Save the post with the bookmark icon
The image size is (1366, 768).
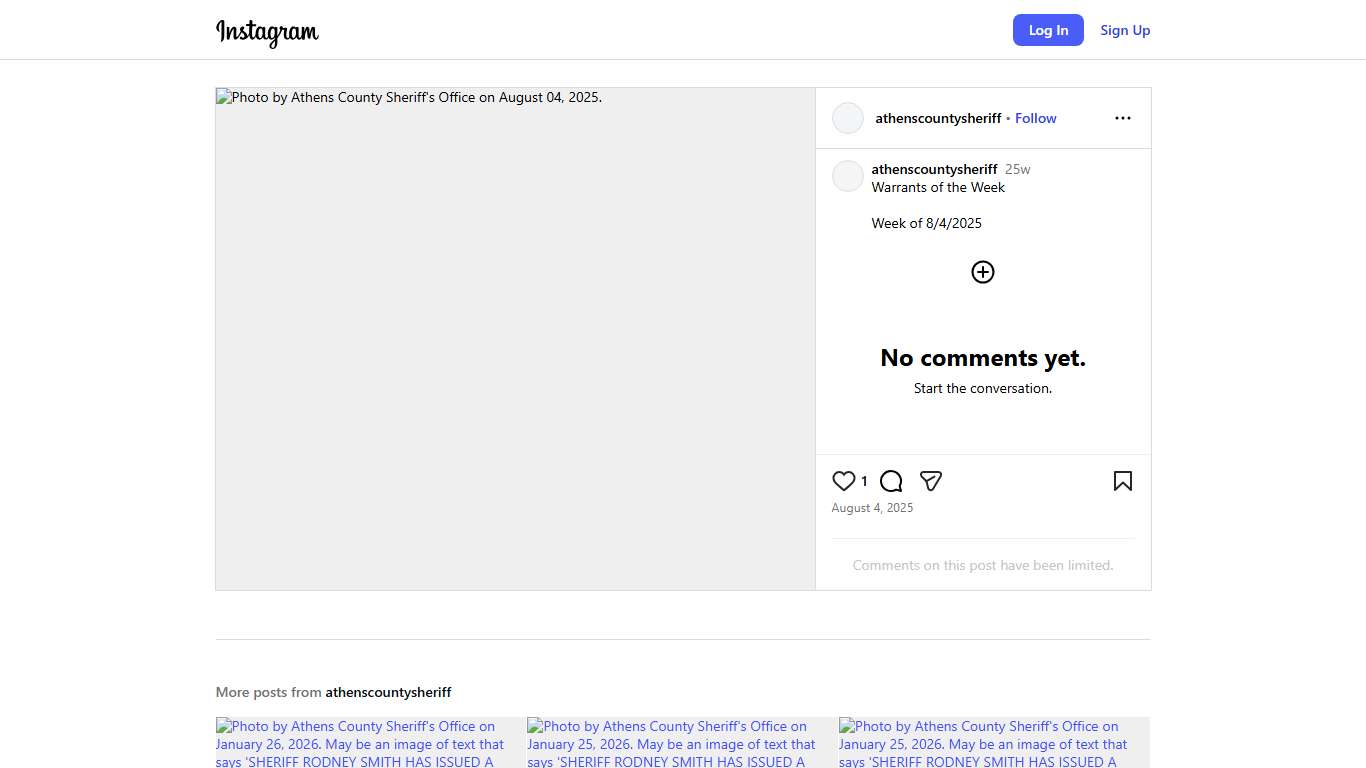coord(1122,481)
